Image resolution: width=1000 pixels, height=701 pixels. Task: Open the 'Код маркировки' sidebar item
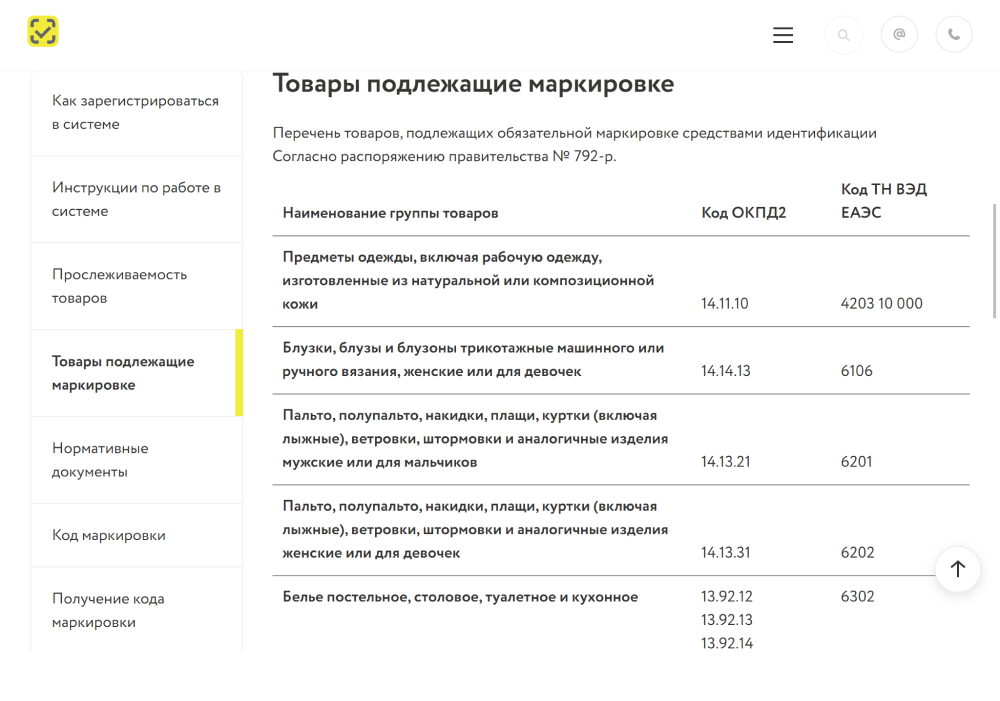pyautogui.click(x=109, y=535)
